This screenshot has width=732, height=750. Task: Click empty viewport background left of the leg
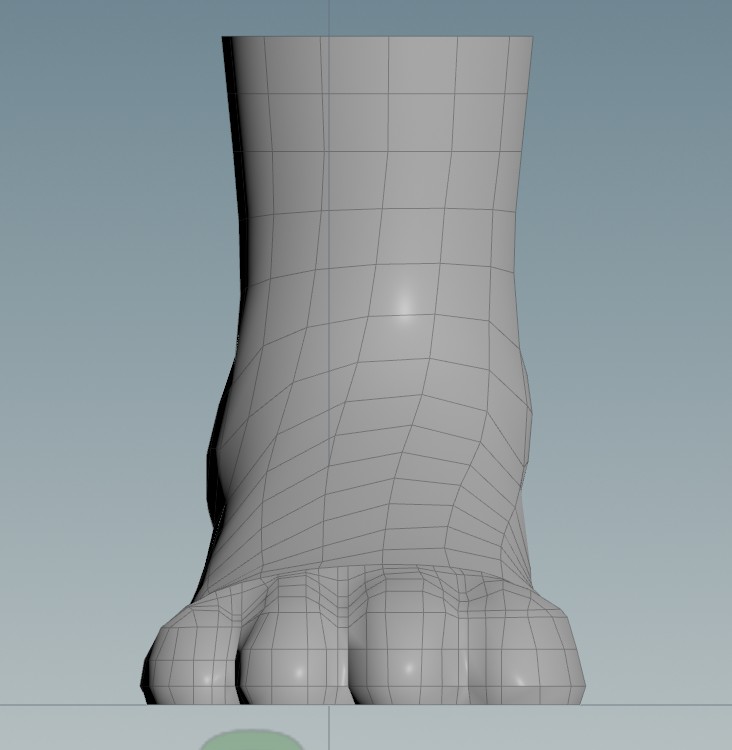pyautogui.click(x=100, y=300)
